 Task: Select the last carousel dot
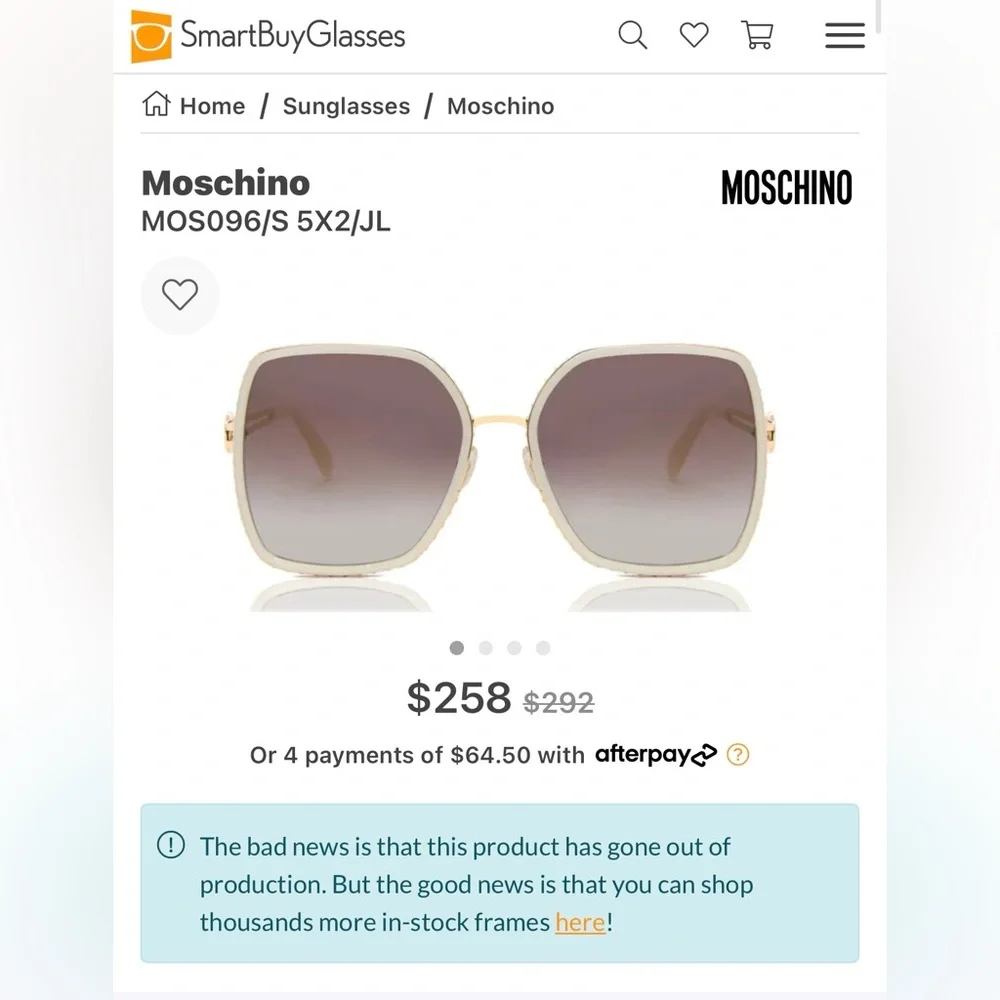pyautogui.click(x=542, y=648)
